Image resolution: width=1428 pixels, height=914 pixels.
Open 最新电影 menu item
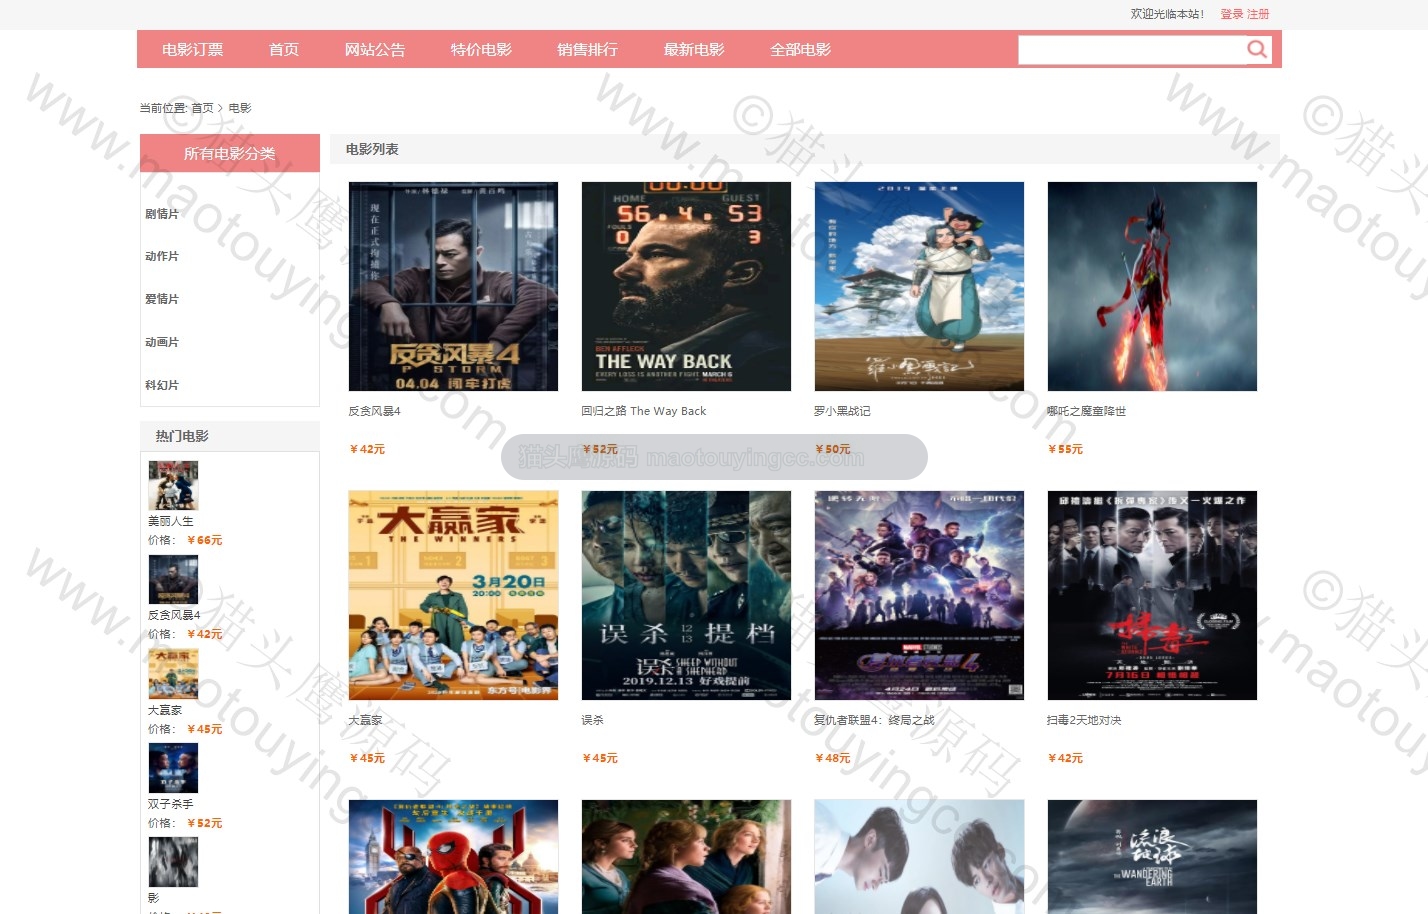click(x=694, y=49)
